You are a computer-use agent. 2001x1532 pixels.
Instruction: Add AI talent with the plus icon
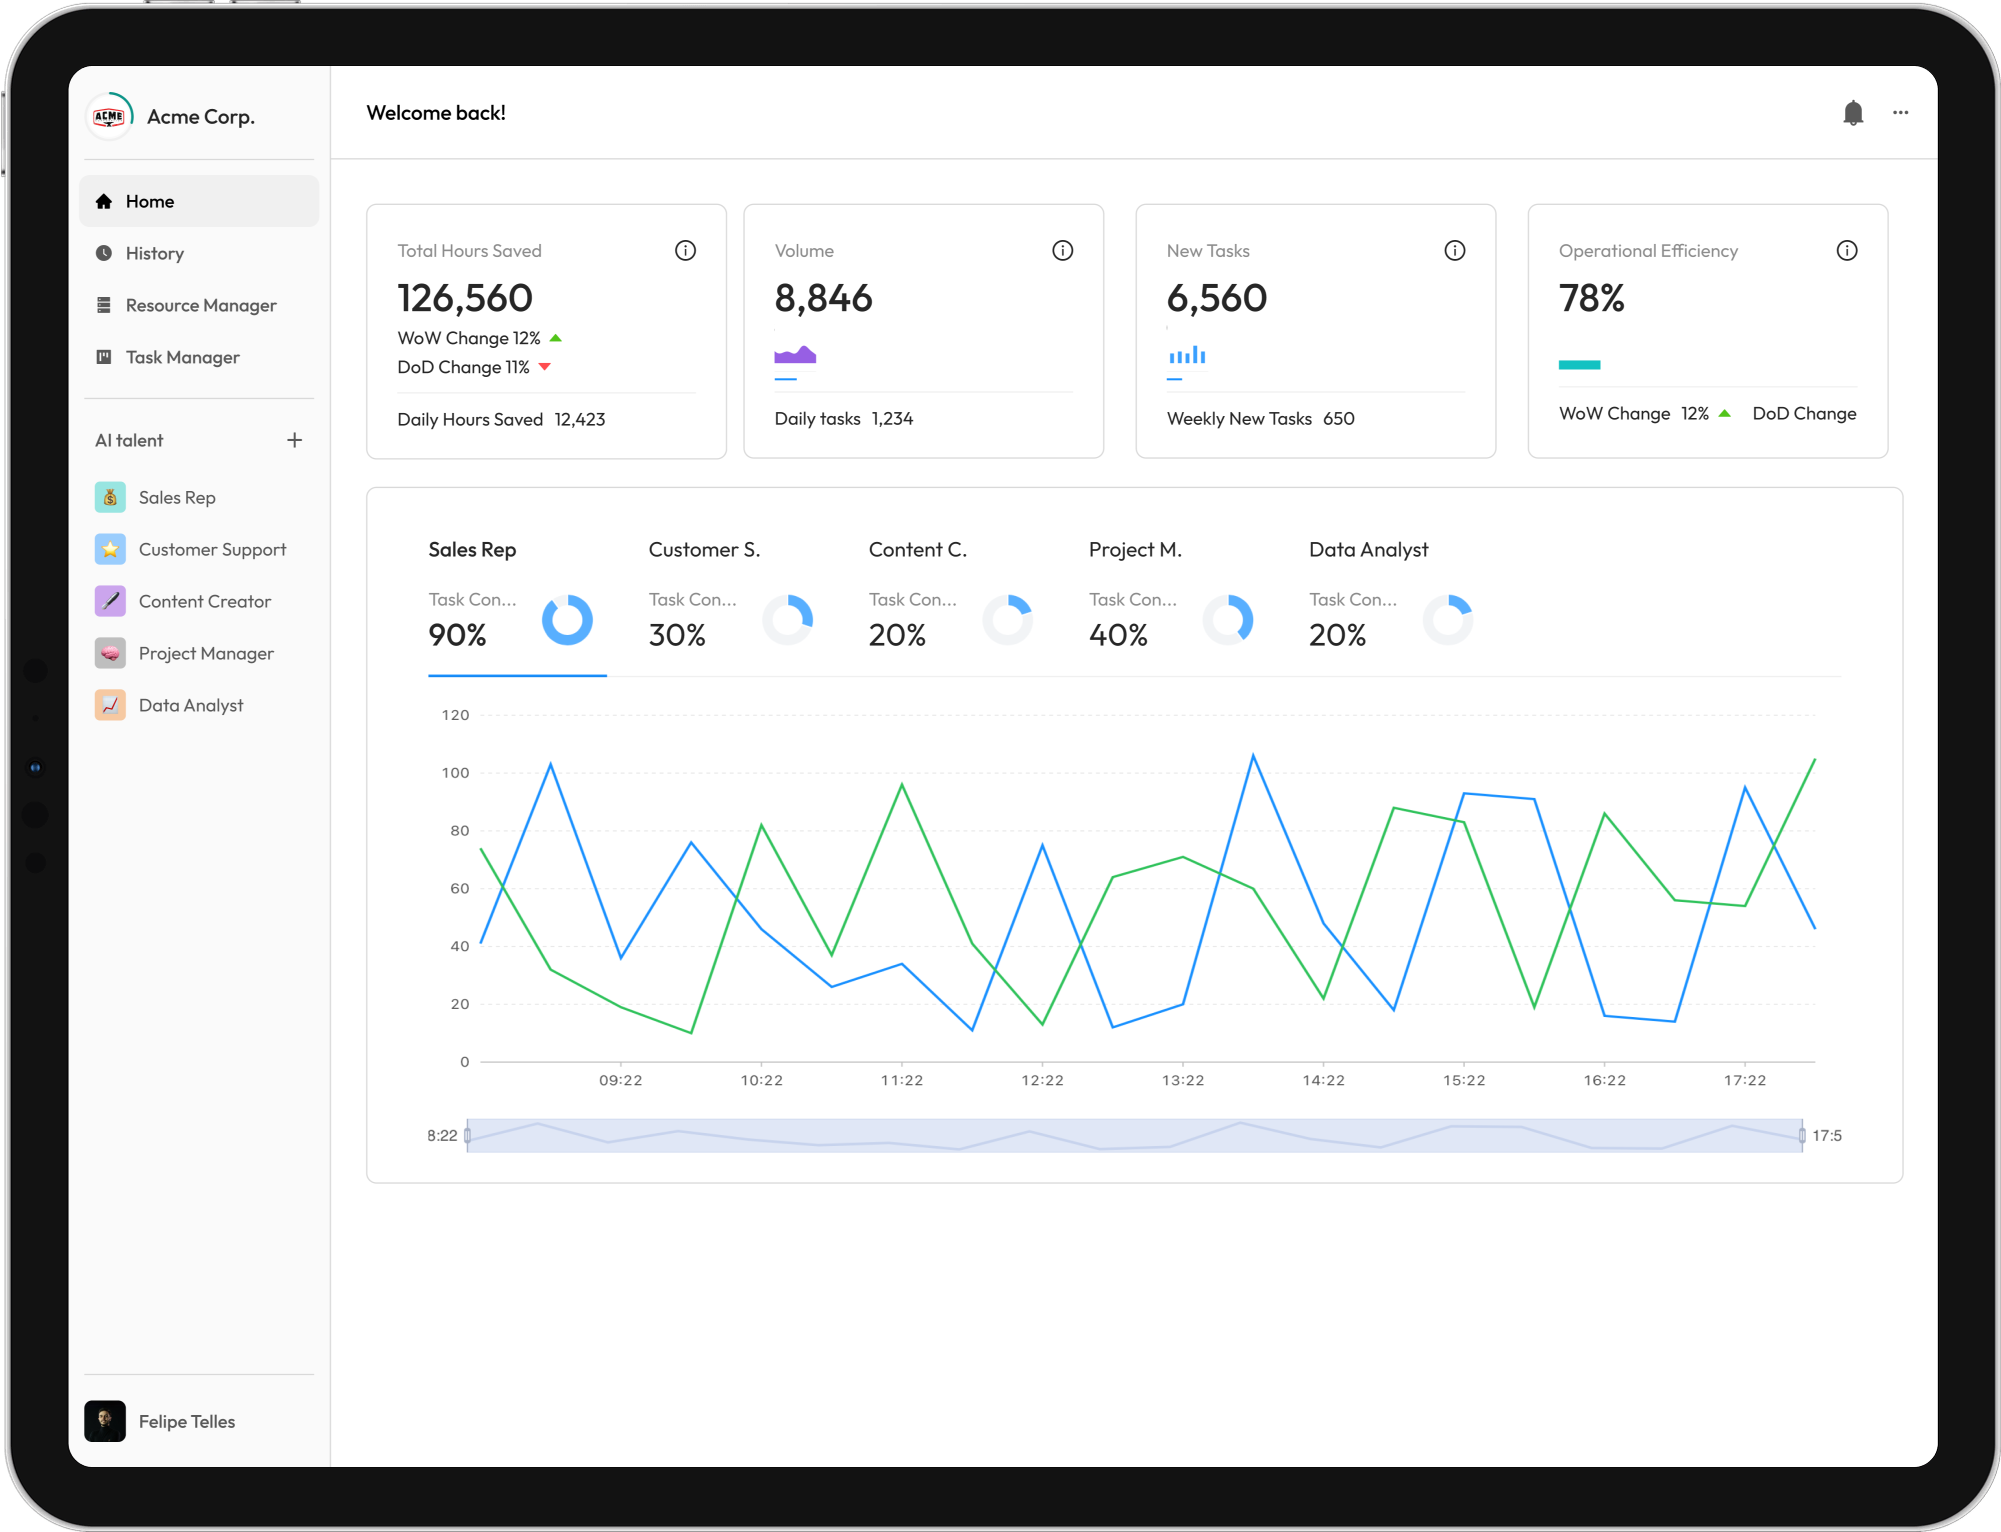click(294, 440)
